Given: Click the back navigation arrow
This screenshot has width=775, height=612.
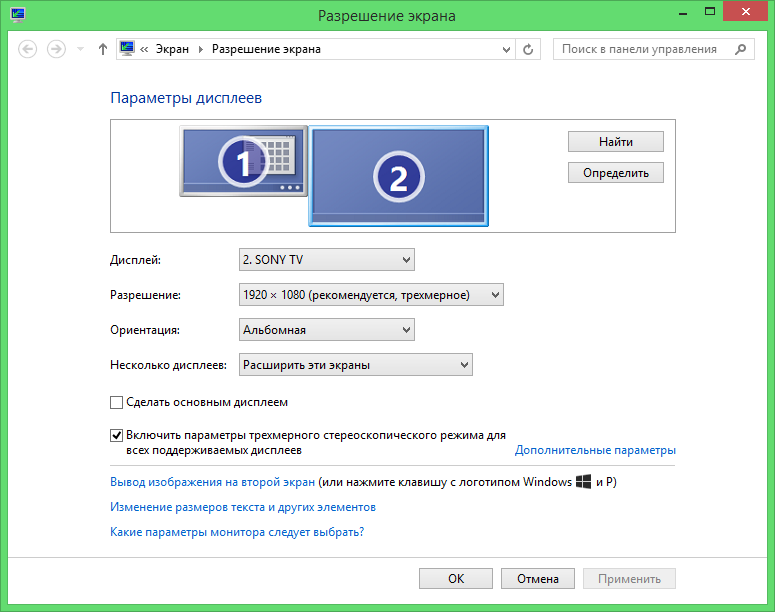Looking at the screenshot, I should (x=28, y=49).
